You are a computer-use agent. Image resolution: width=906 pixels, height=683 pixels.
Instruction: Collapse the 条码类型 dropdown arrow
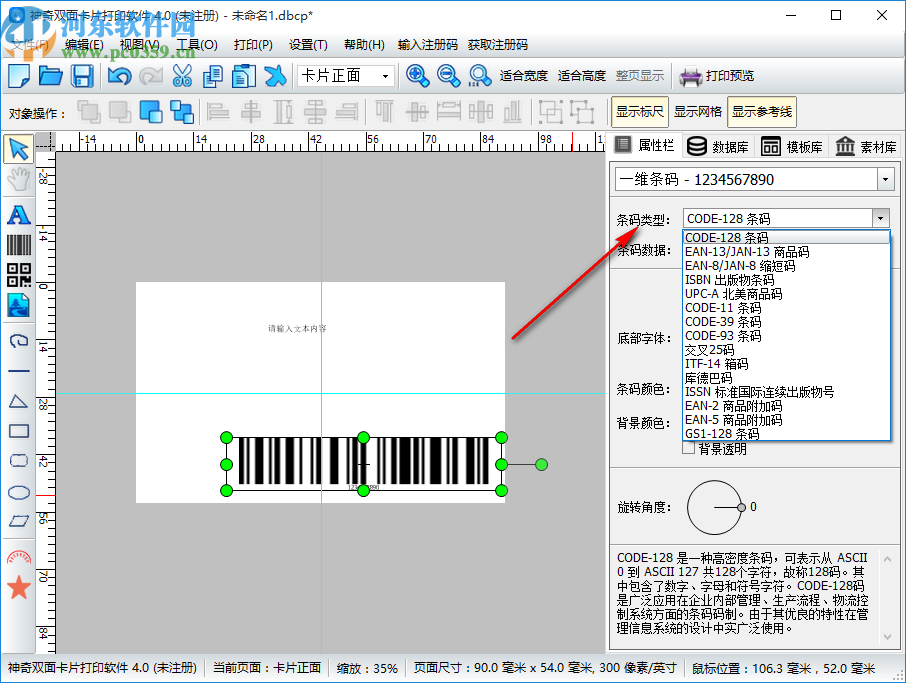tap(880, 218)
